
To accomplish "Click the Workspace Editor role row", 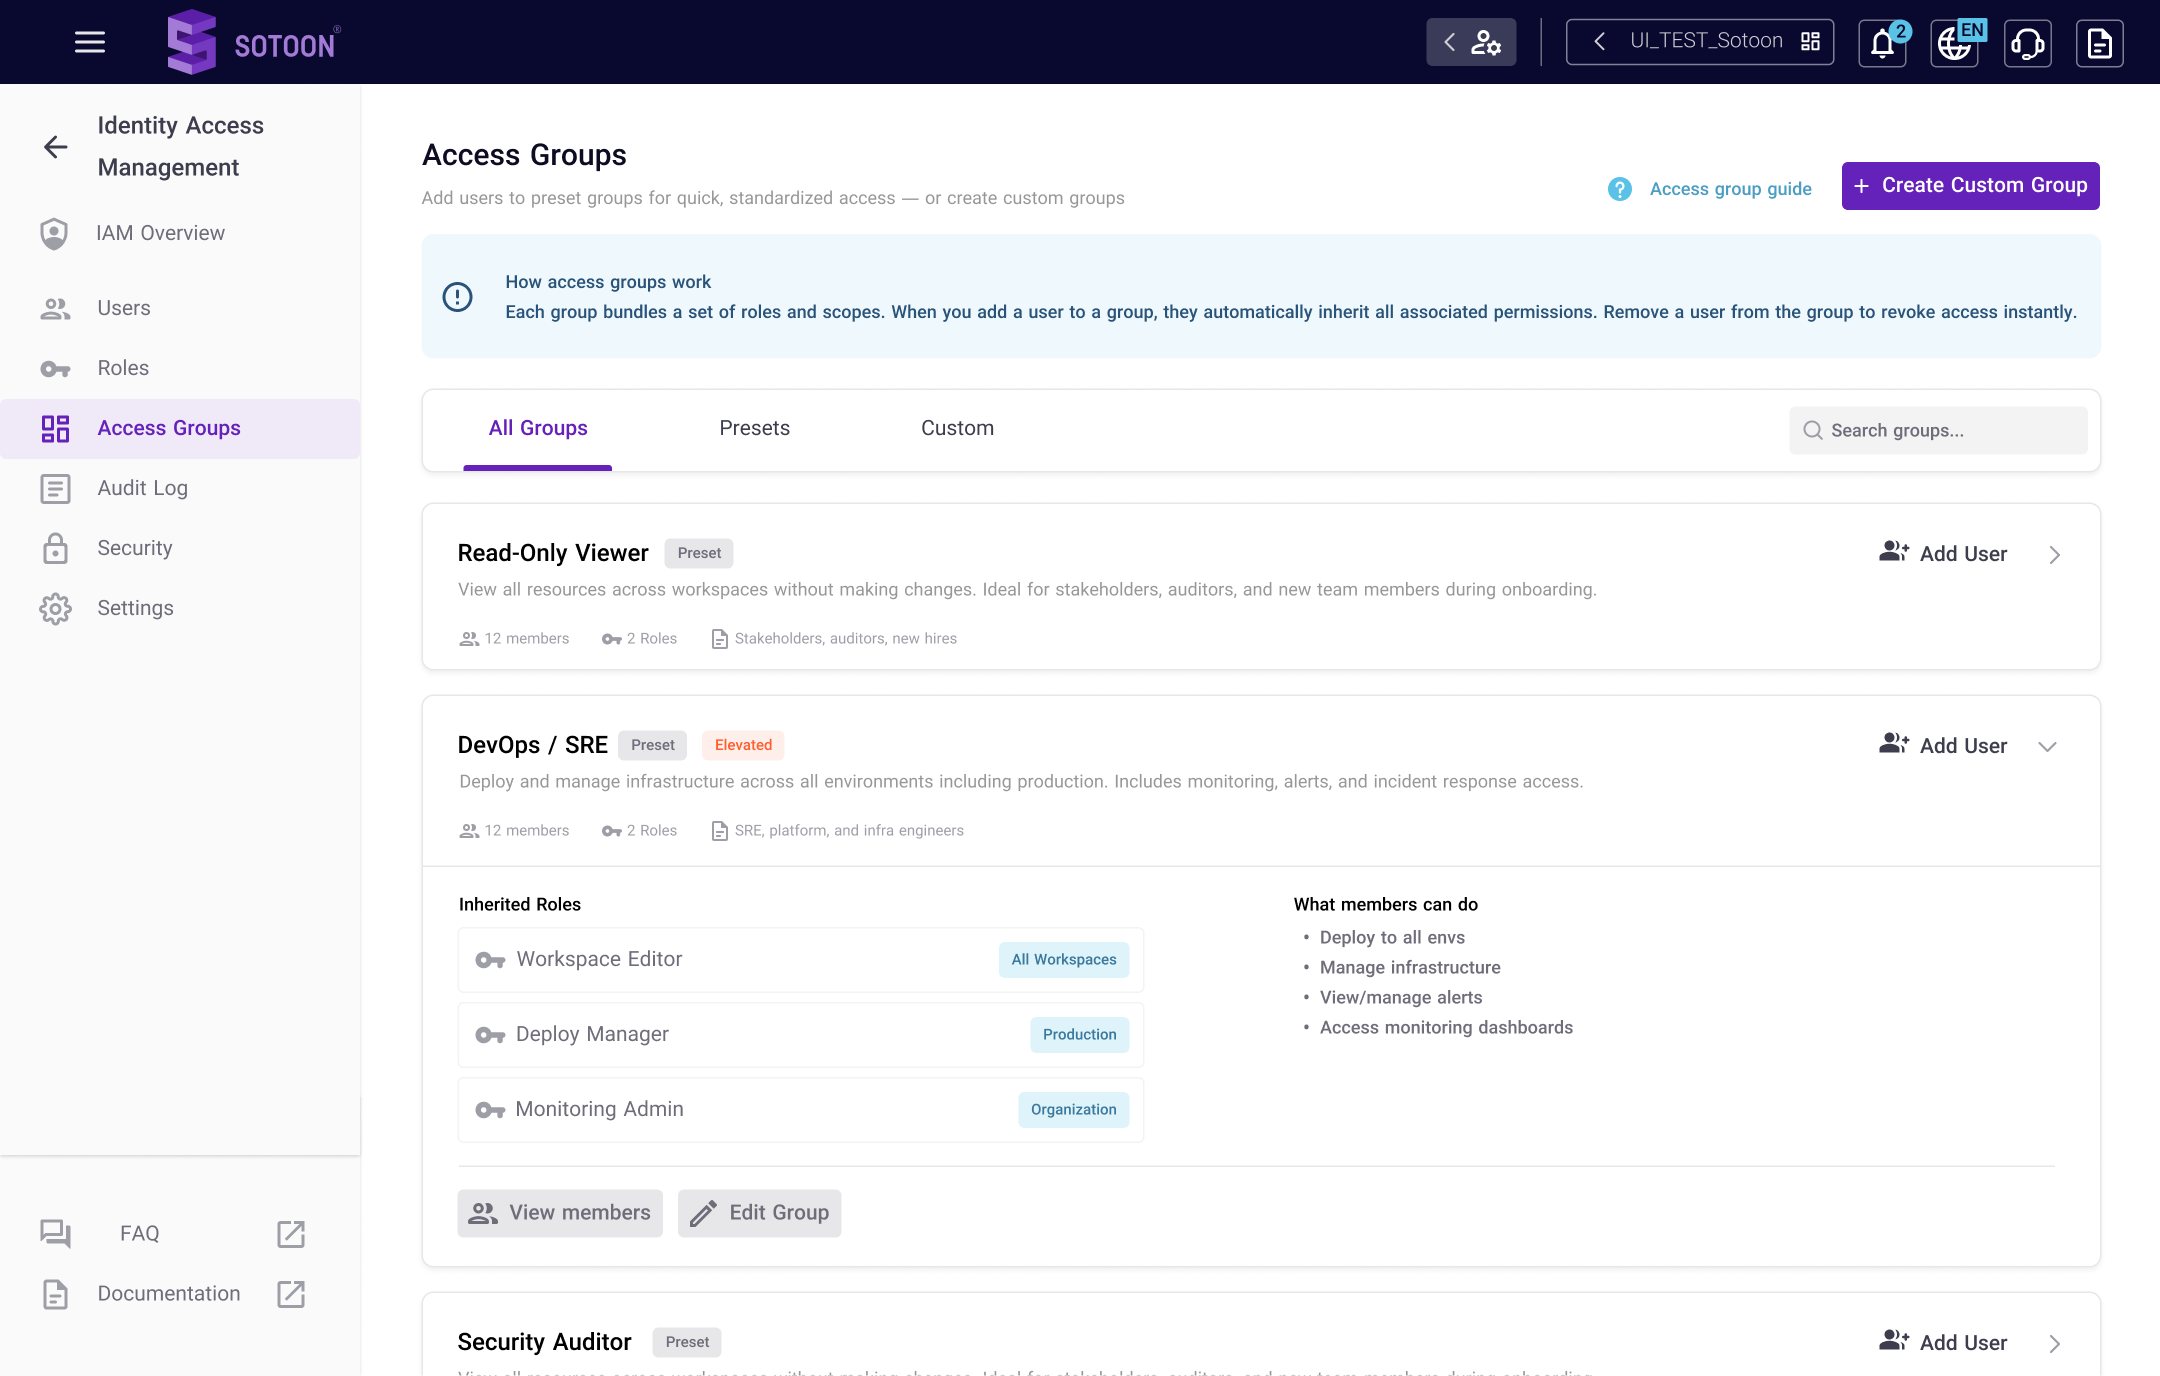I will pyautogui.click(x=800, y=960).
